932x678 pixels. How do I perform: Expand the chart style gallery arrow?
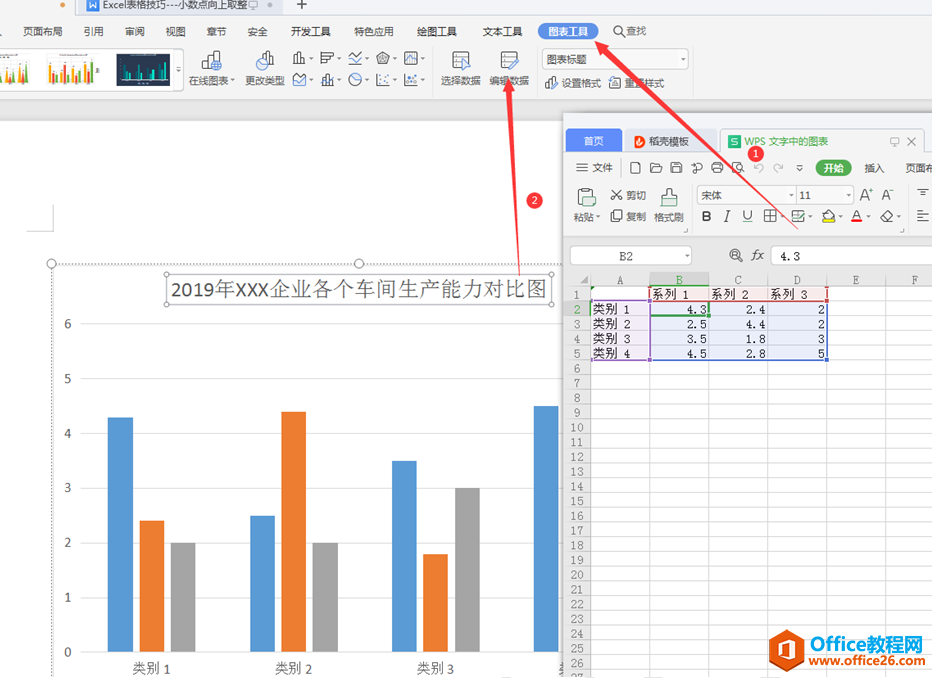[178, 70]
